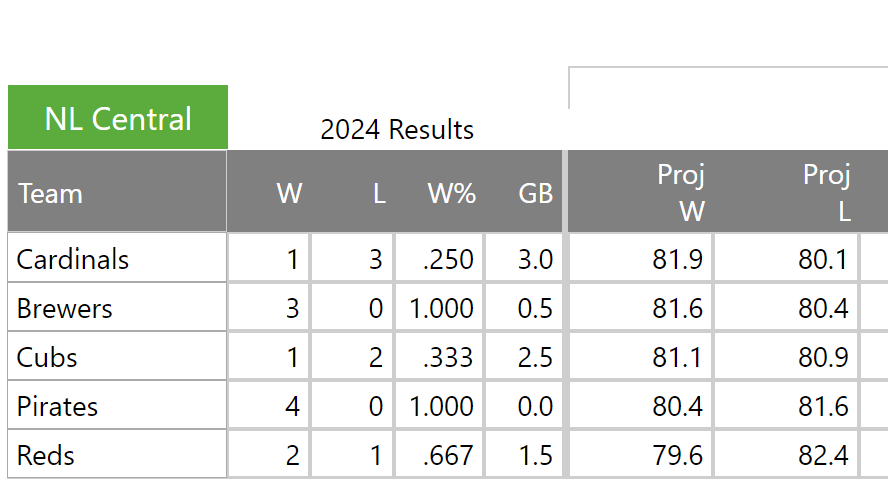Select the Brewers team cell
The width and height of the screenshot is (888, 494).
coord(117,308)
